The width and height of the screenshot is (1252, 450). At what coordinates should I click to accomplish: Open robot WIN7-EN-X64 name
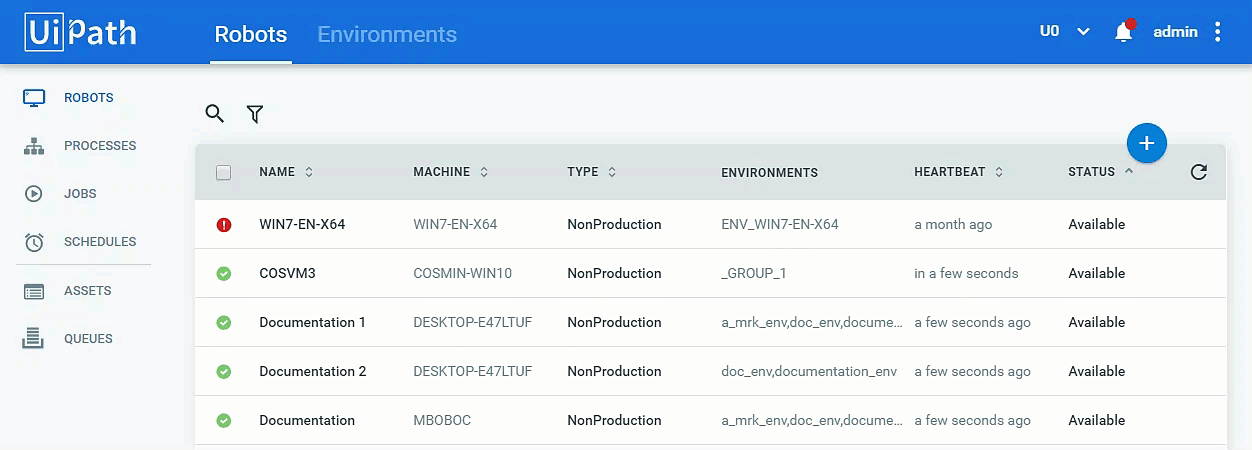pos(302,225)
